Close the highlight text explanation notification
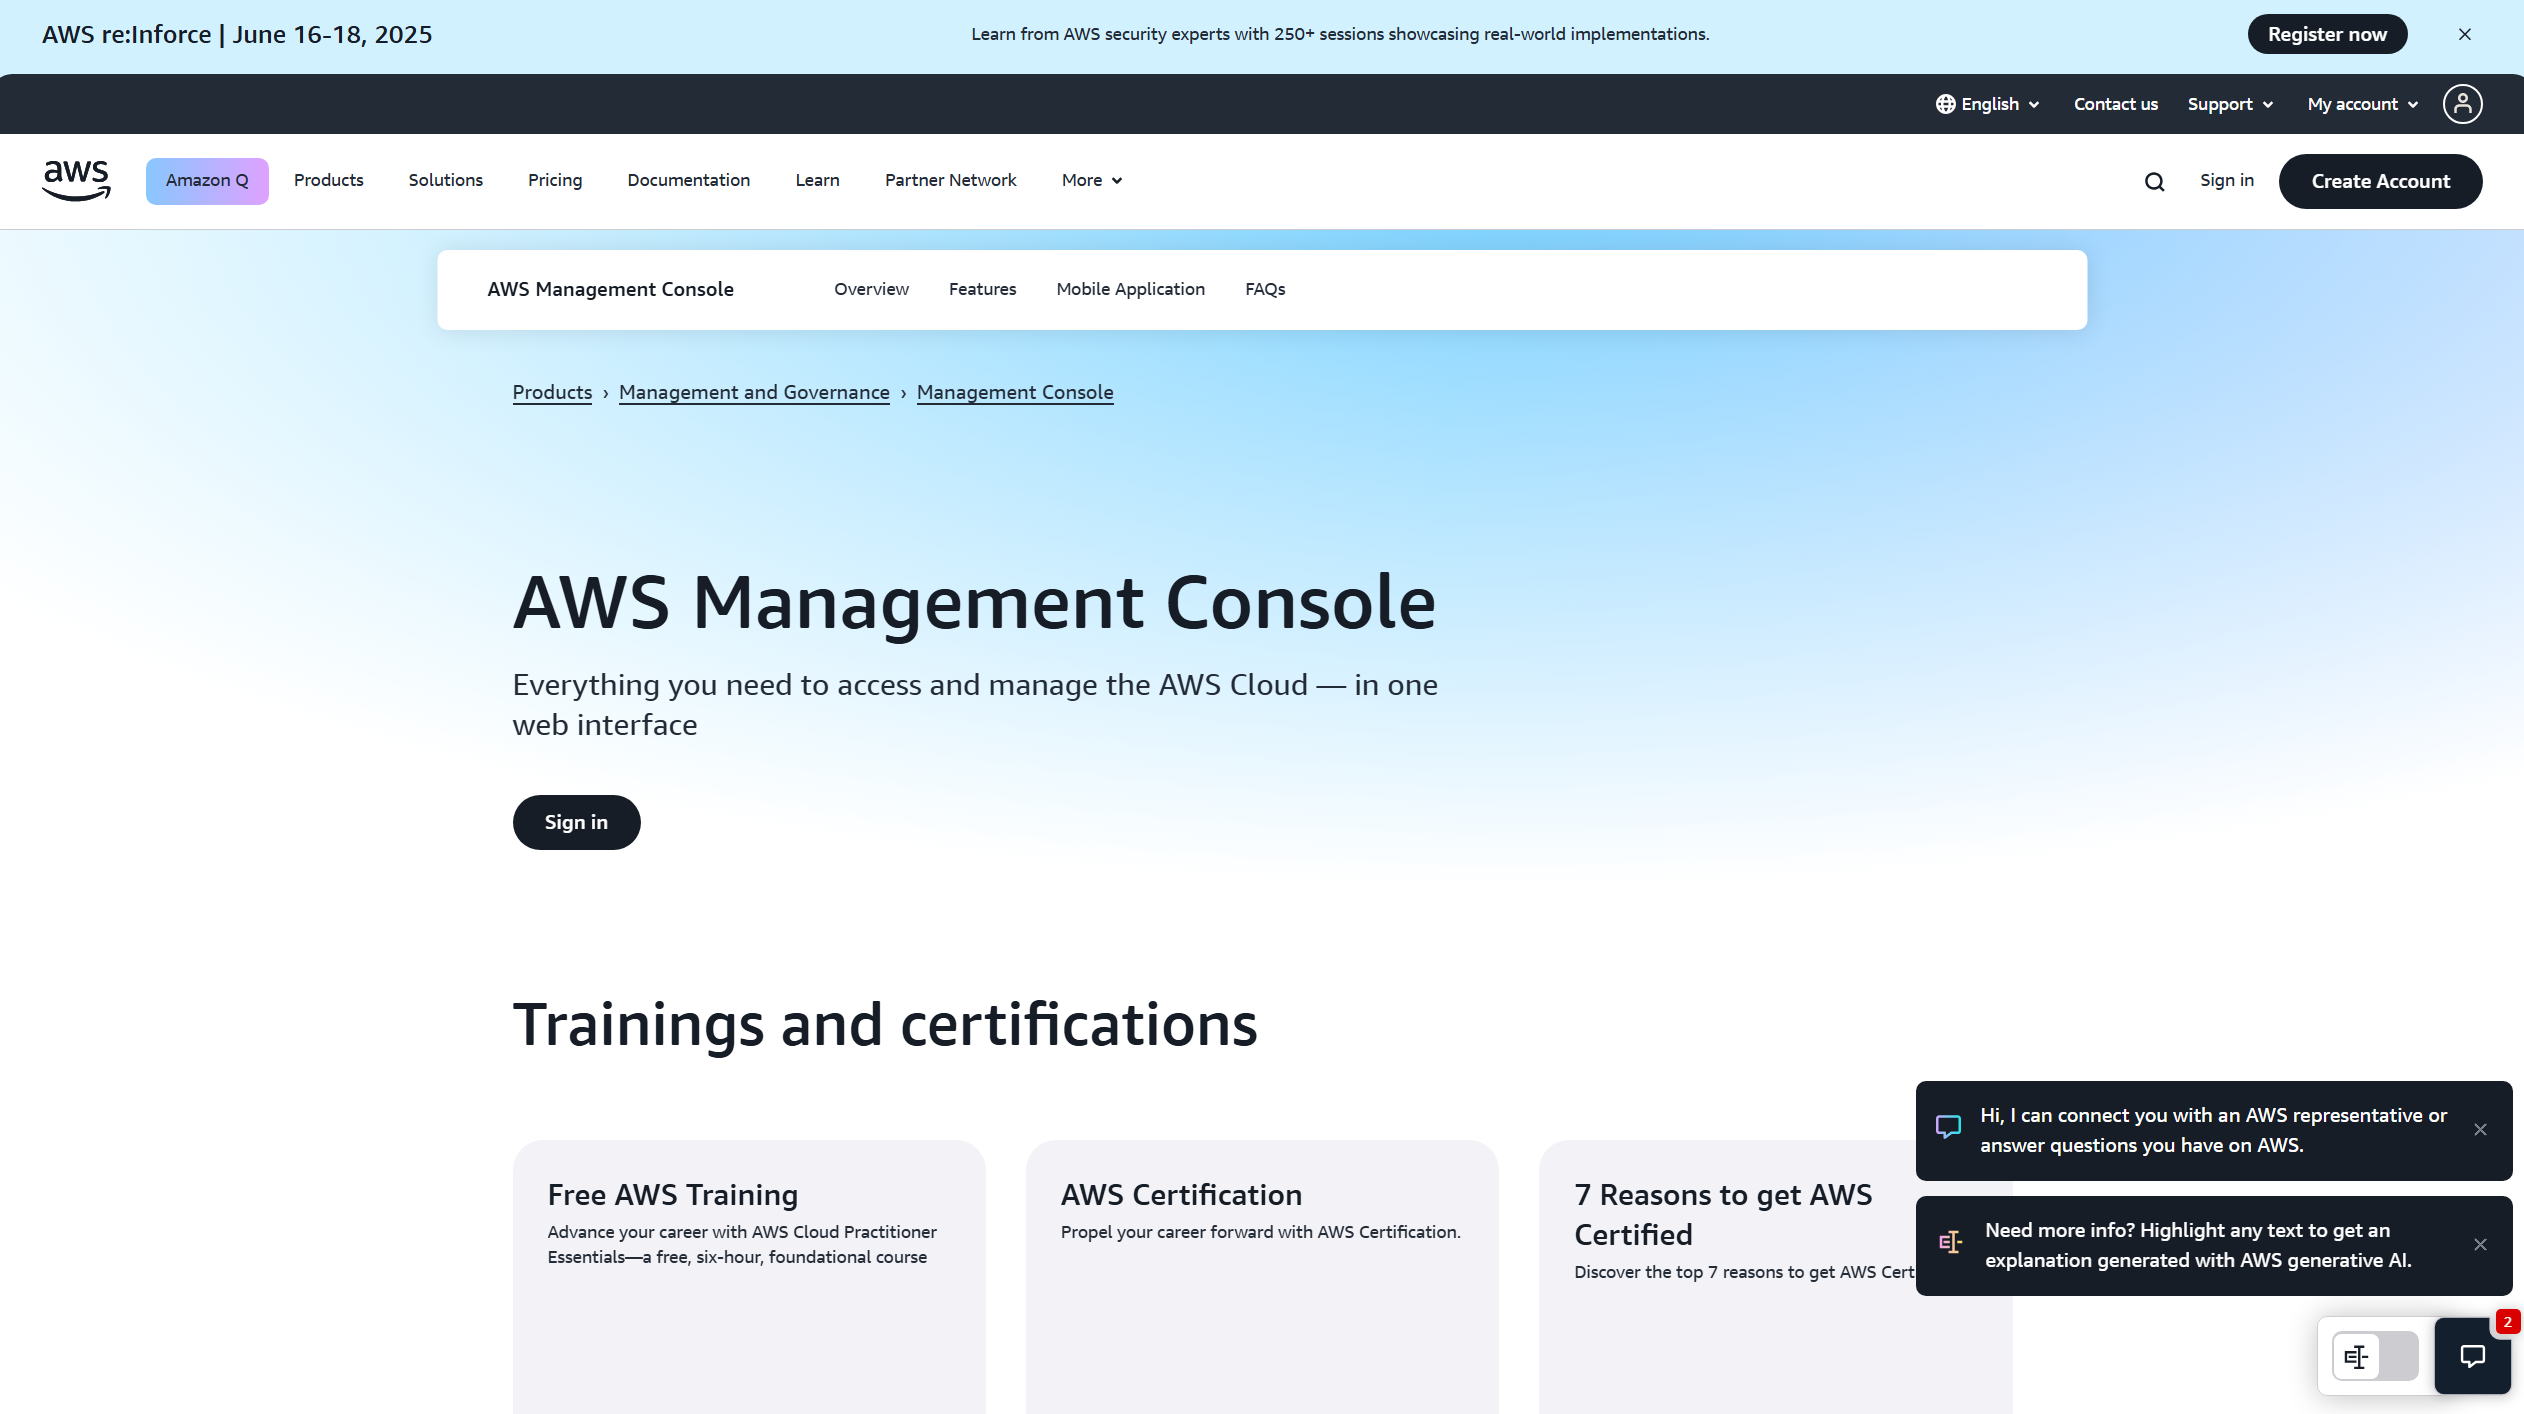Image resolution: width=2524 pixels, height=1414 pixels. (x=2480, y=1245)
